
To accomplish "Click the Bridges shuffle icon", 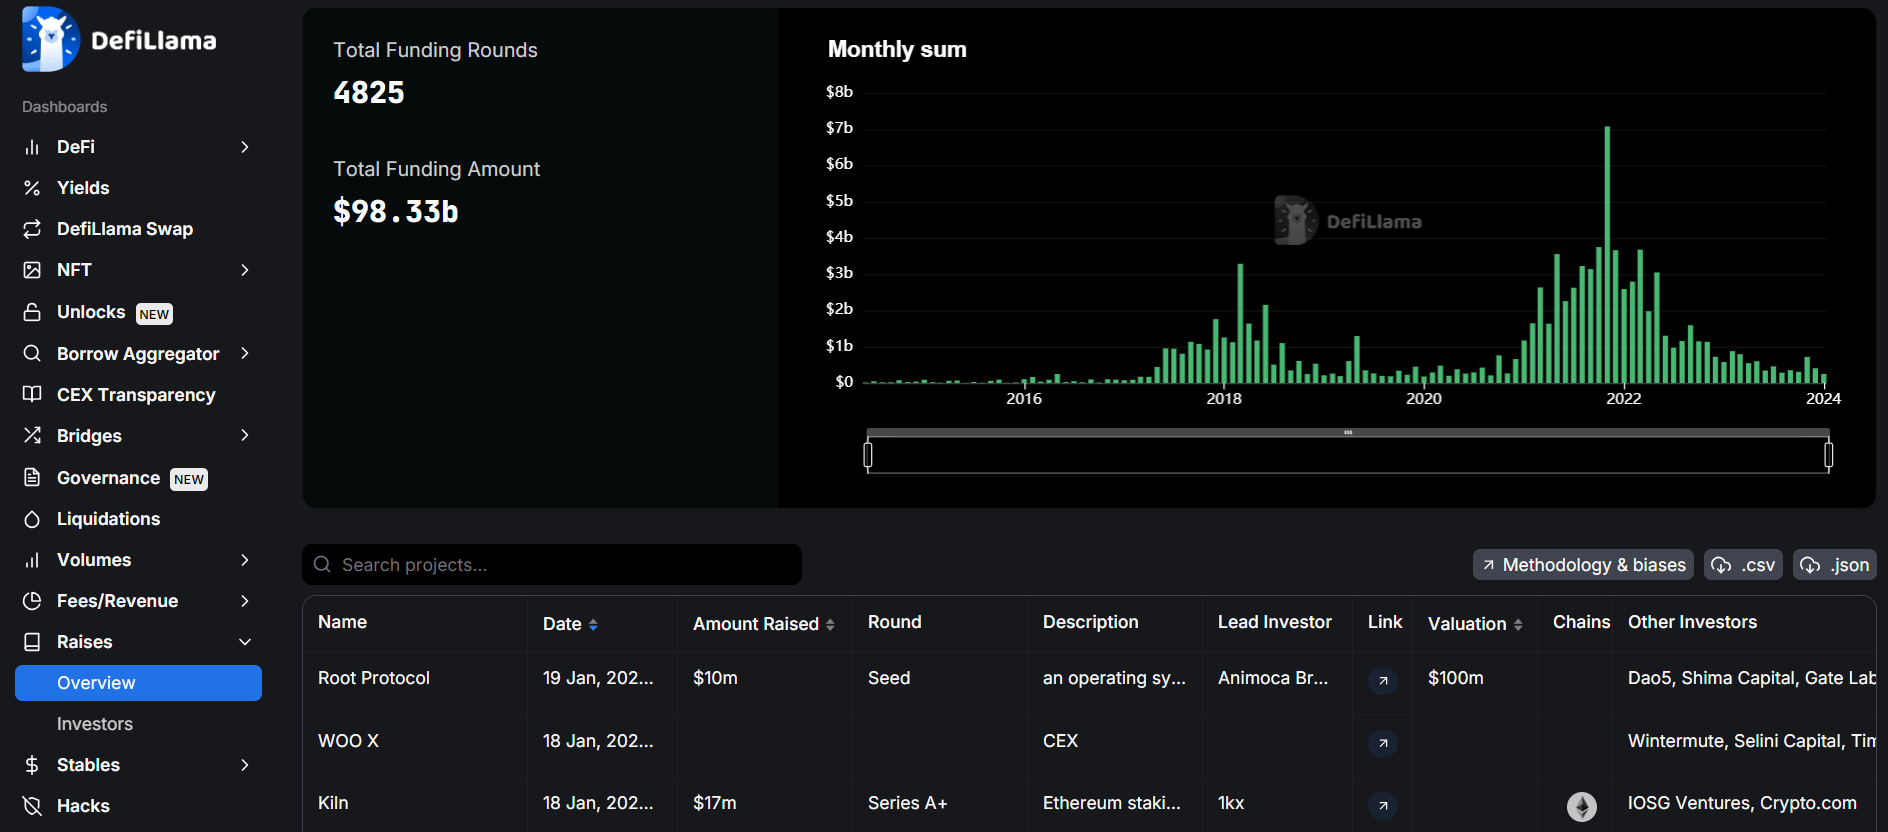I will (32, 435).
